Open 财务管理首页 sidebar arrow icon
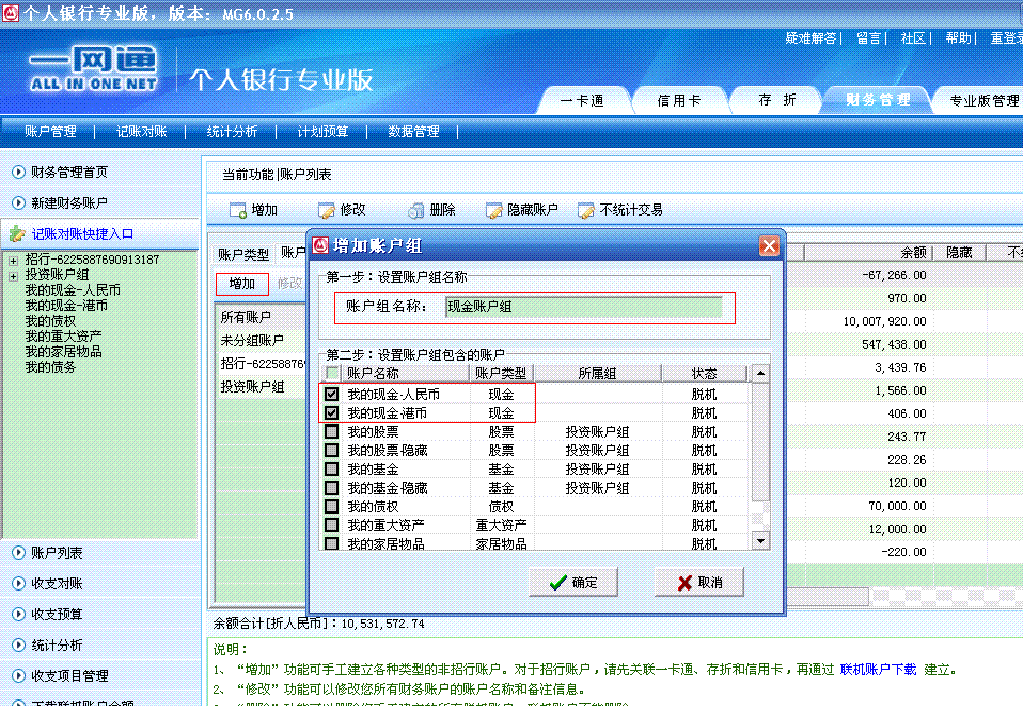The image size is (1023, 706). 18,172
